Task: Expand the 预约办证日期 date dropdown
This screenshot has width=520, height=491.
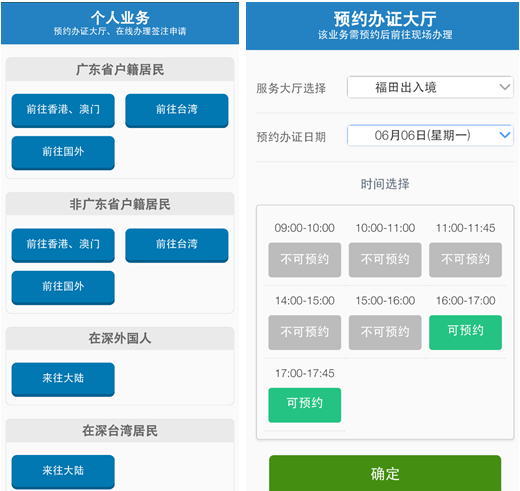Action: click(430, 135)
